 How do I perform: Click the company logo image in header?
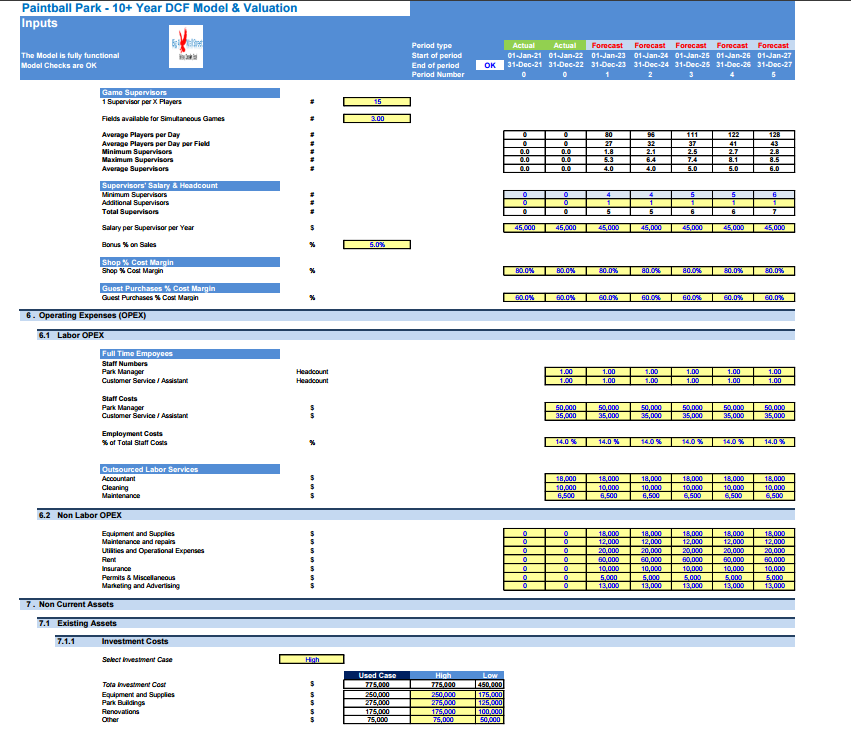click(x=186, y=46)
